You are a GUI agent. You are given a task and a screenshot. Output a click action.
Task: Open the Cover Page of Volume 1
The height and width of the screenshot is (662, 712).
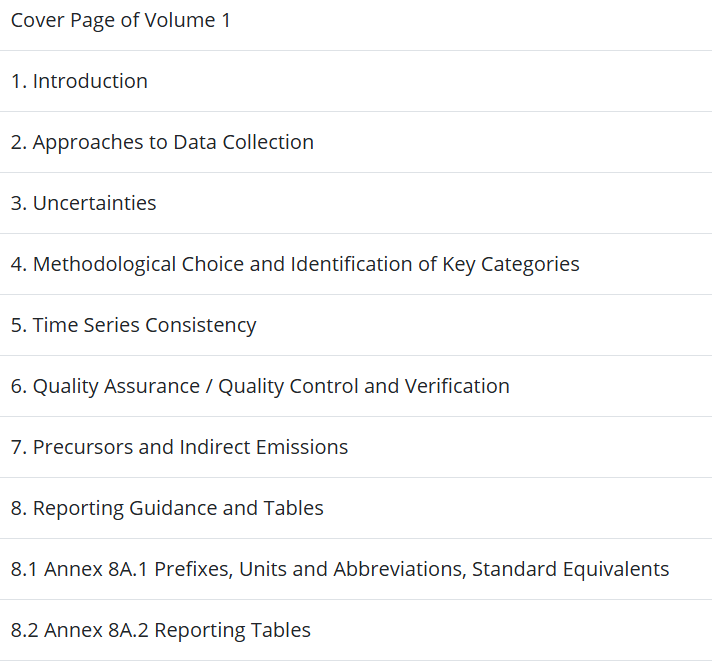tap(356, 20)
